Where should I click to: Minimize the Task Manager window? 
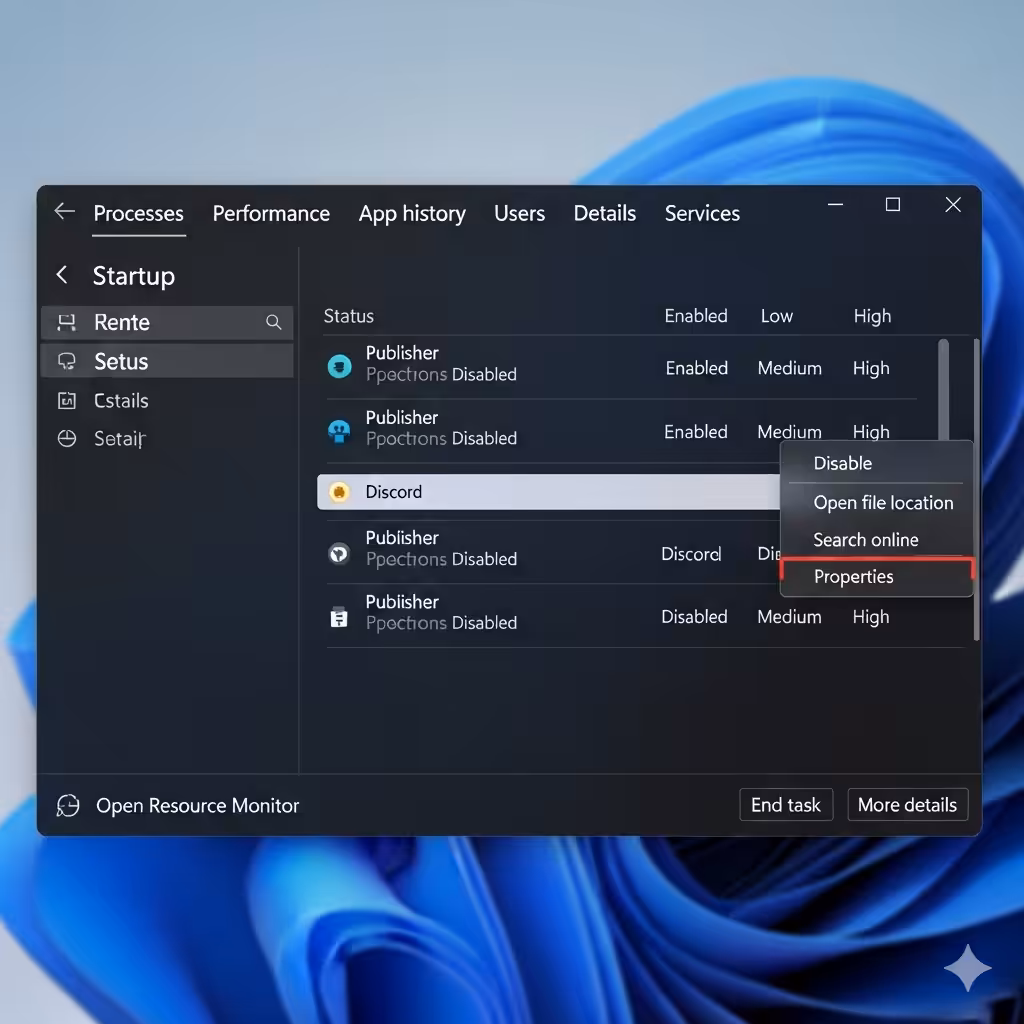point(835,205)
